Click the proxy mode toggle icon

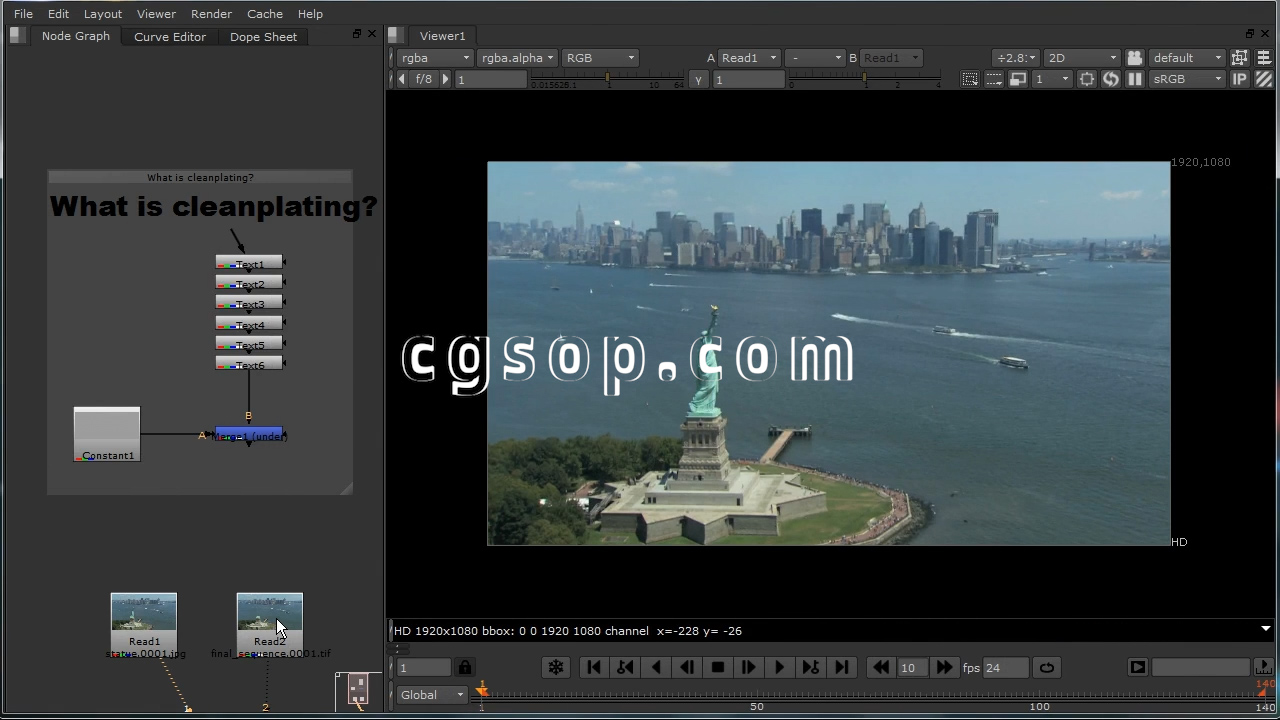[x=1018, y=79]
